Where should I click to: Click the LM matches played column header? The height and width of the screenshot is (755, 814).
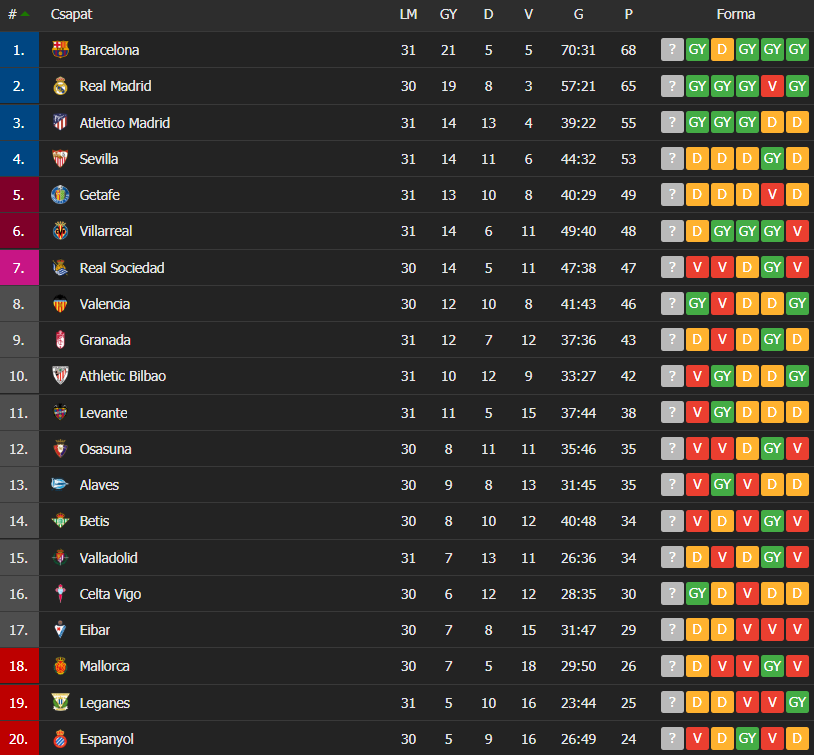(x=408, y=14)
